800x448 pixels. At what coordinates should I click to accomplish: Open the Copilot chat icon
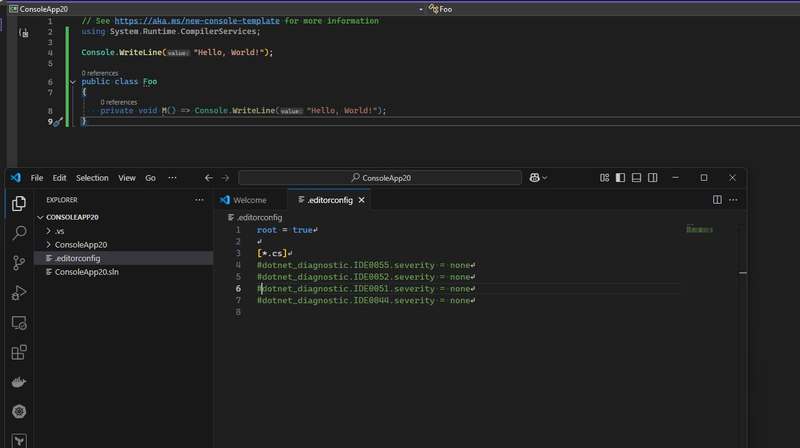tap(534, 178)
